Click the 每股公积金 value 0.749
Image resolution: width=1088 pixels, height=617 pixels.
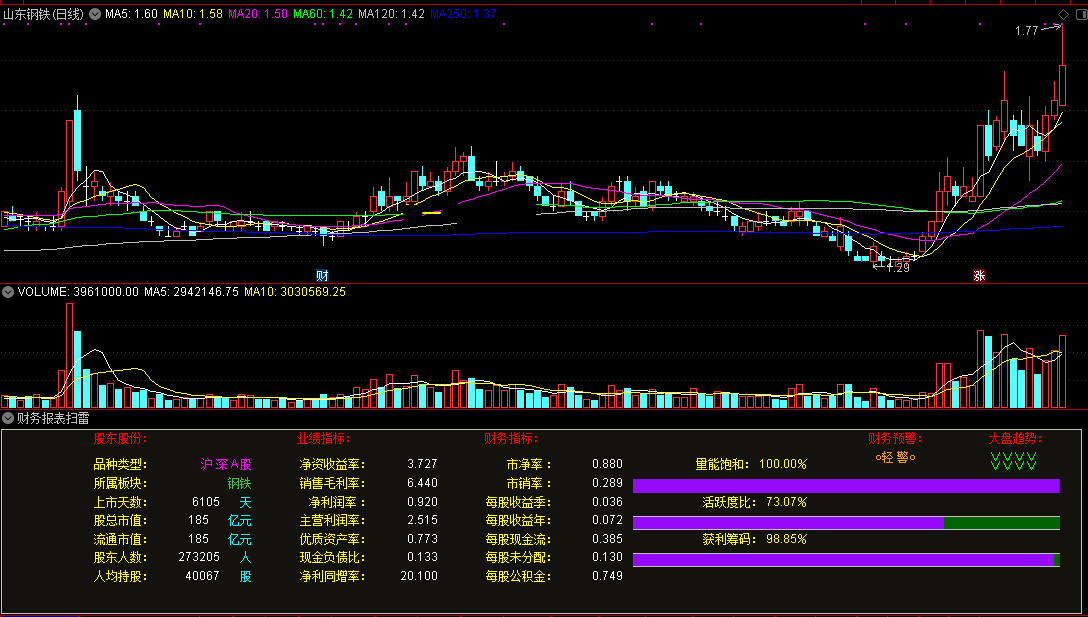tap(607, 576)
